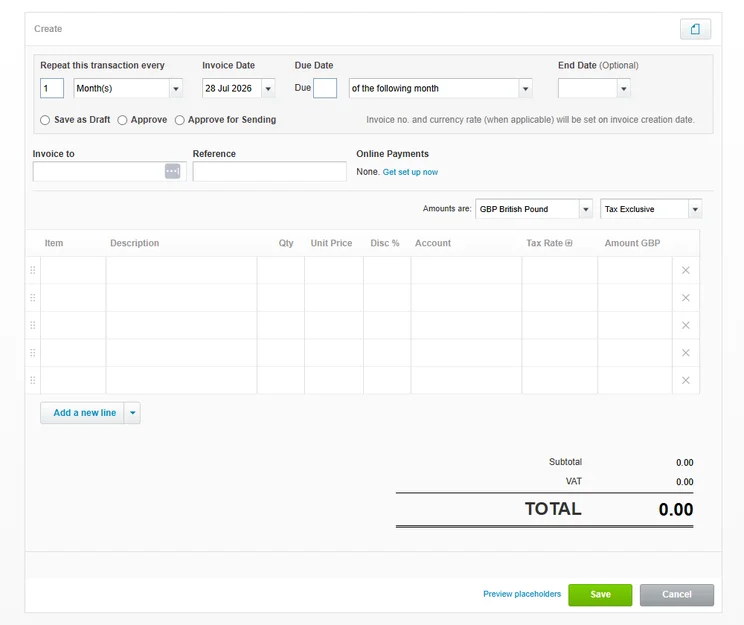The image size is (744, 625).
Task: Click first row Disc % cell
Action: tap(387, 270)
